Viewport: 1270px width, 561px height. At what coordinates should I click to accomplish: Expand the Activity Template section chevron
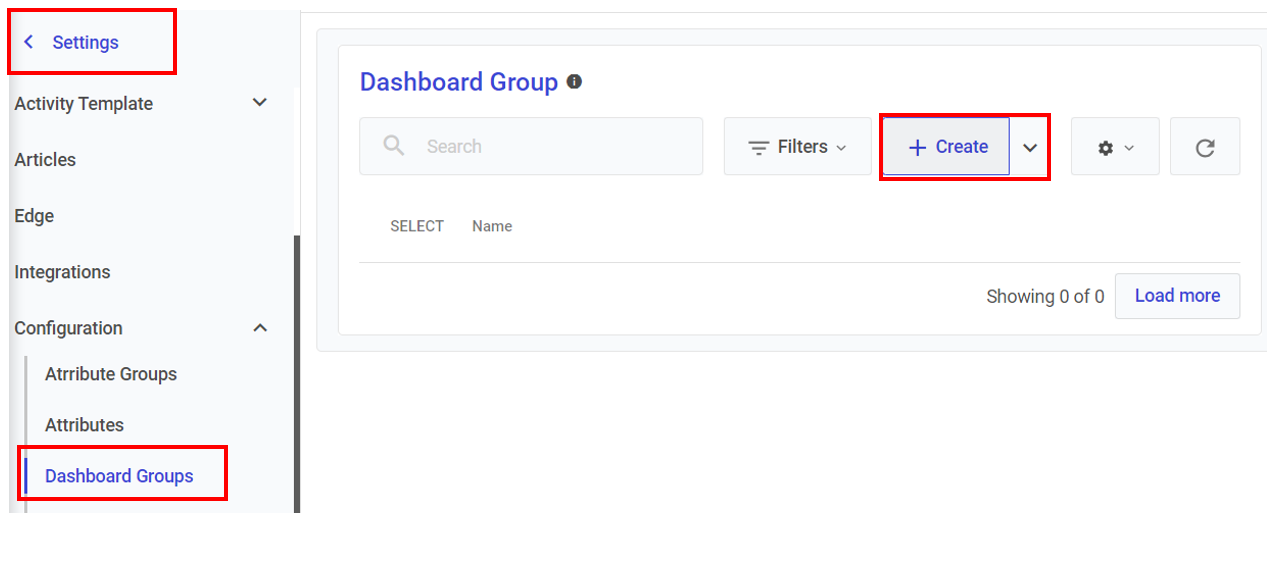coord(260,103)
